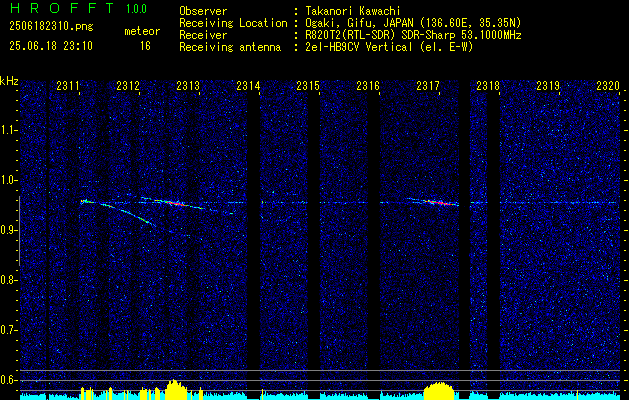Click the time marker 2314
629x400 pixels.
click(x=248, y=86)
